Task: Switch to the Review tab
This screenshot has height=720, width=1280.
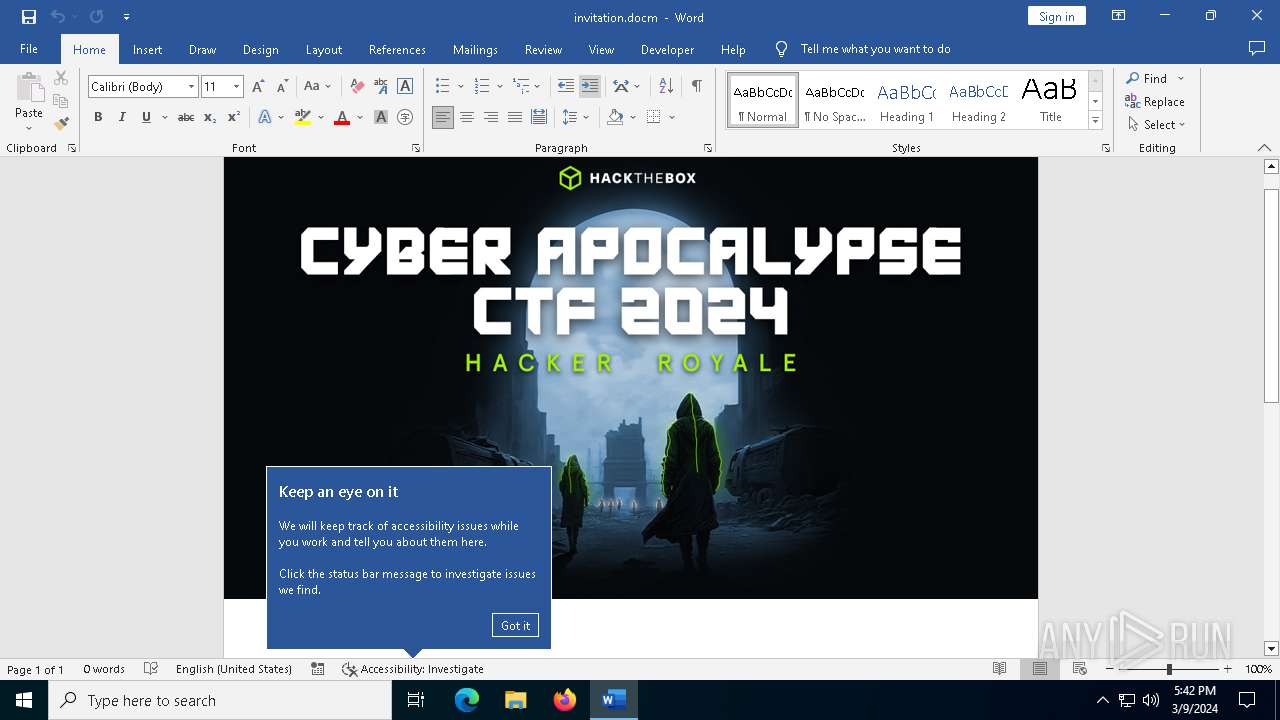Action: coord(543,49)
